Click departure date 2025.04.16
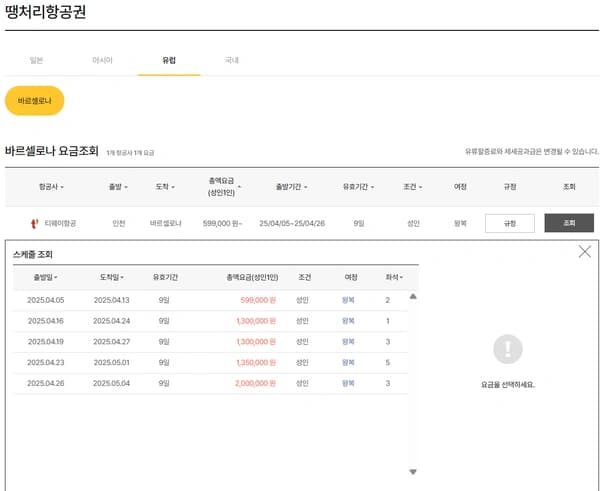Image resolution: width=600 pixels, height=491 pixels. (46, 321)
